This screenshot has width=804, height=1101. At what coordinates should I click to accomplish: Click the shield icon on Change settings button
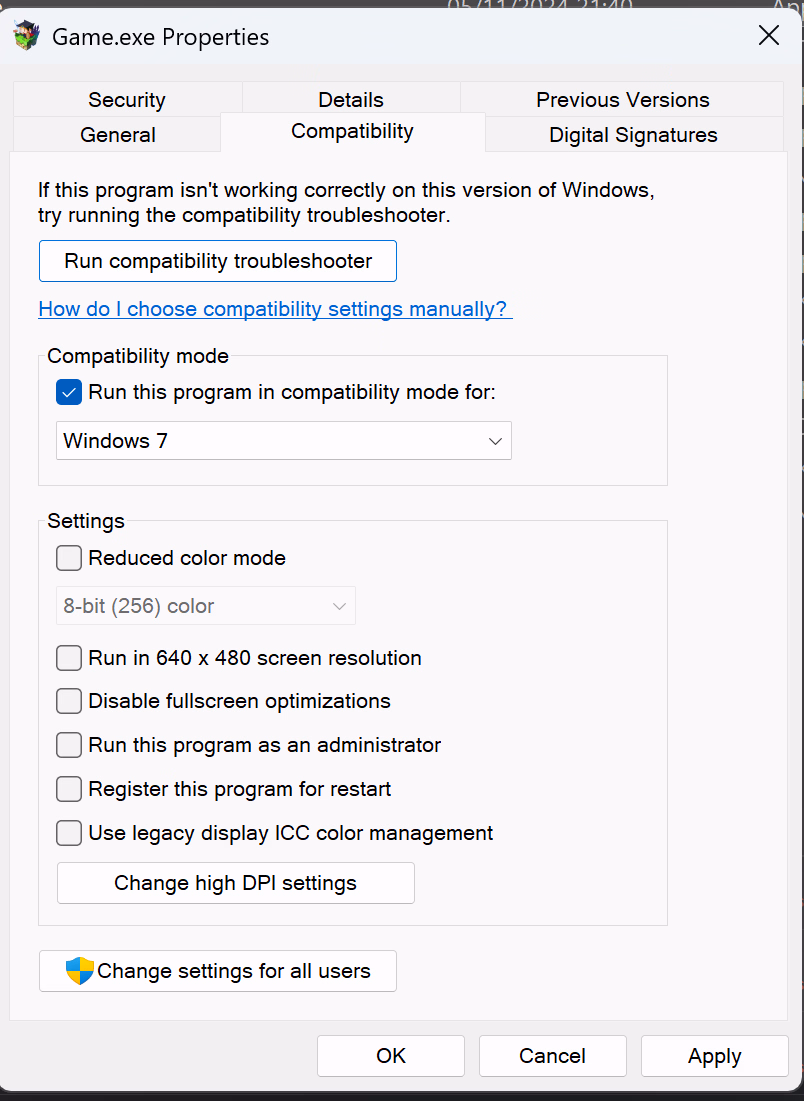79,970
